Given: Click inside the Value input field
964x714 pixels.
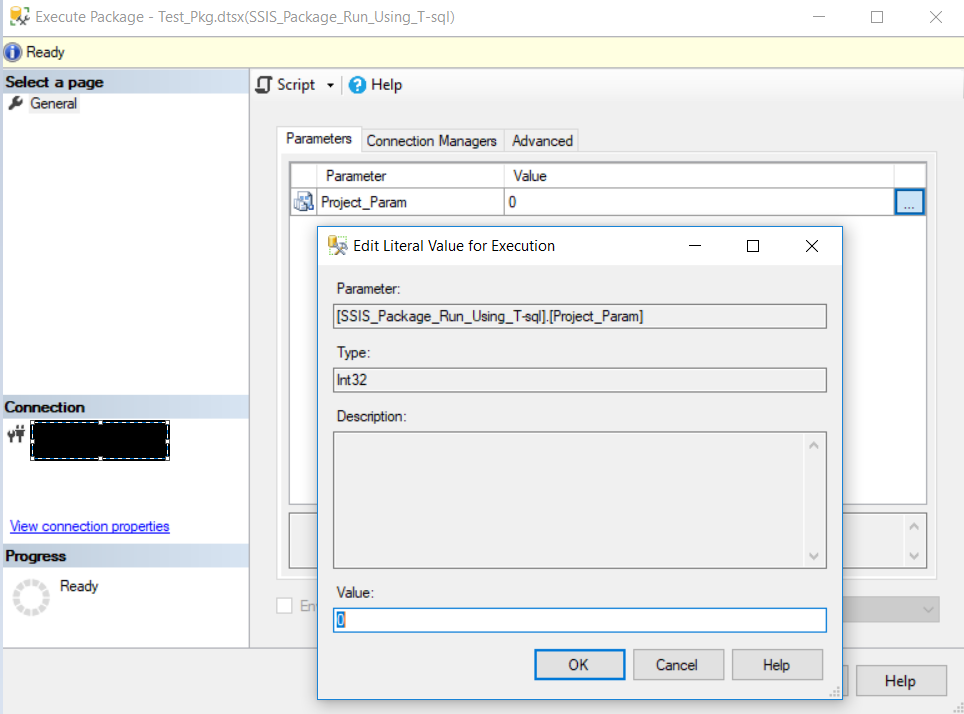Looking at the screenshot, I should pos(580,620).
